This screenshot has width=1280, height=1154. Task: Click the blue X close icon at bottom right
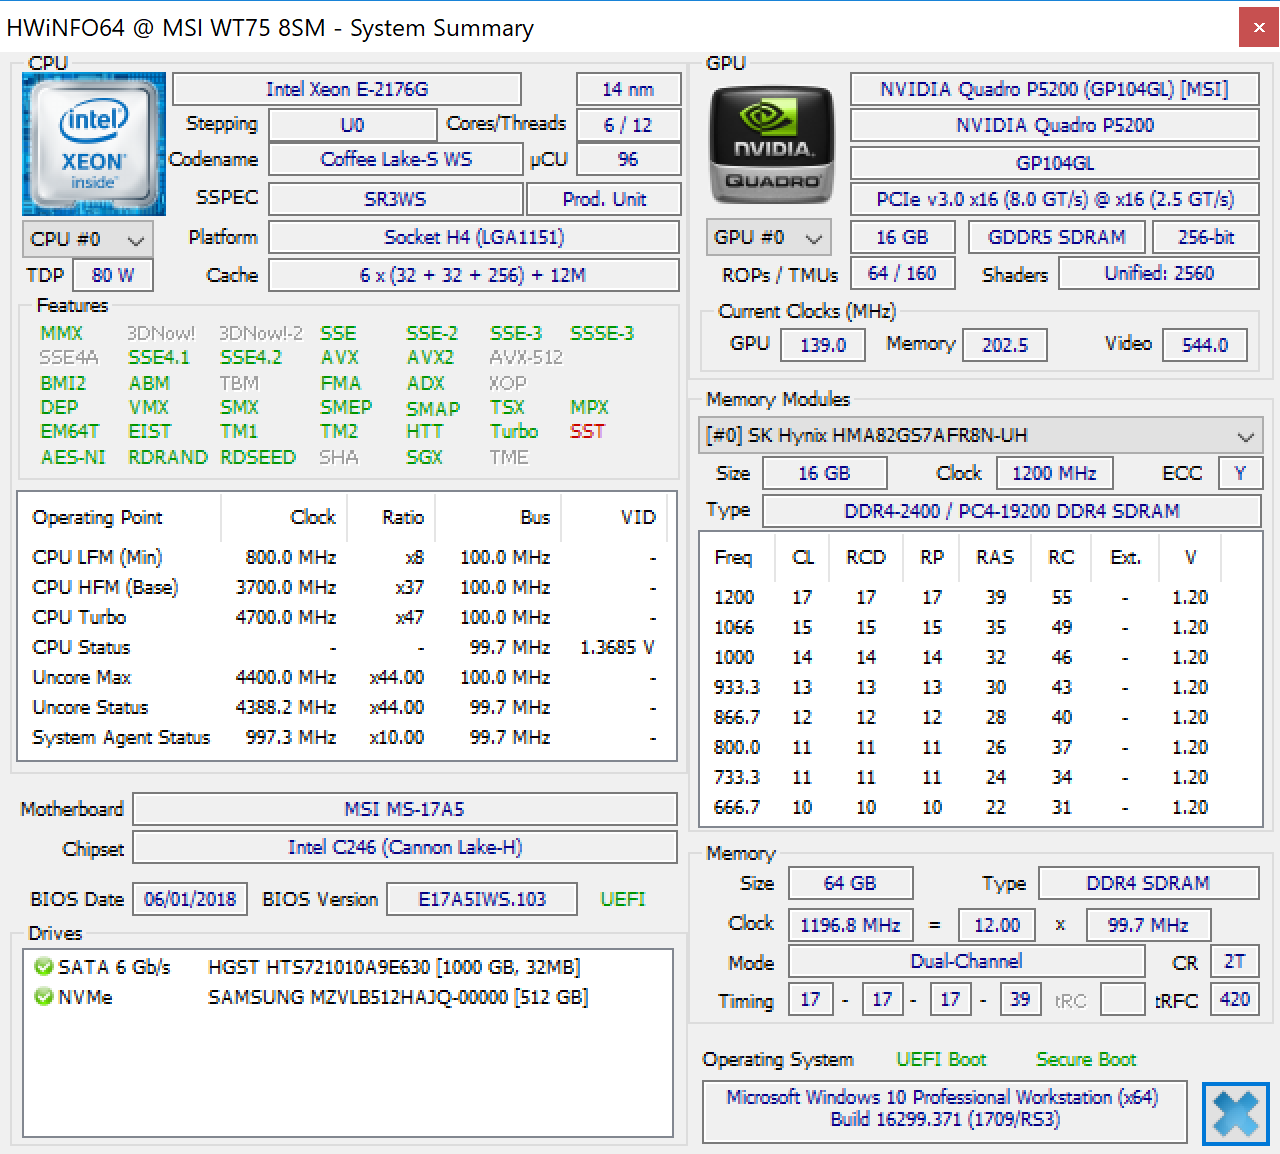(1235, 1112)
